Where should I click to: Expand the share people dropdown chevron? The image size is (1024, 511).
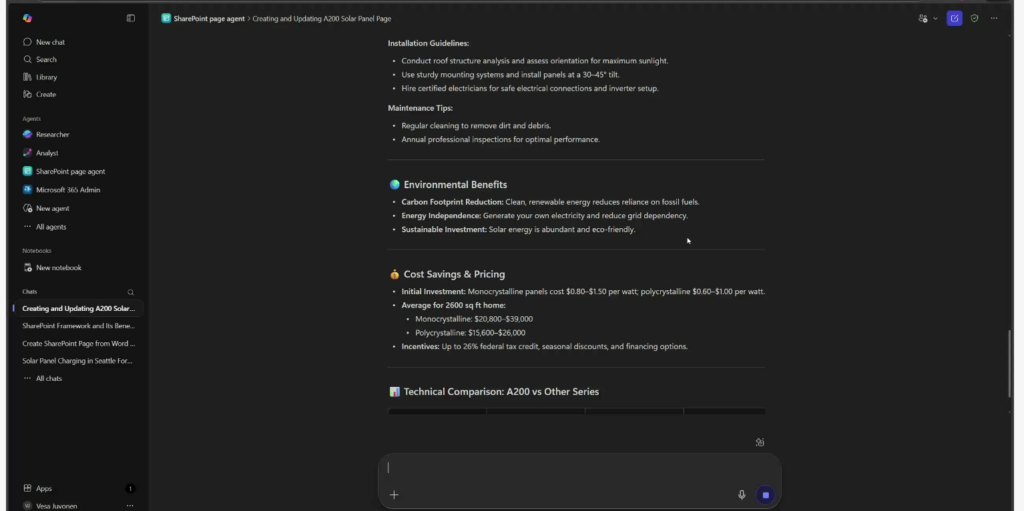point(935,18)
